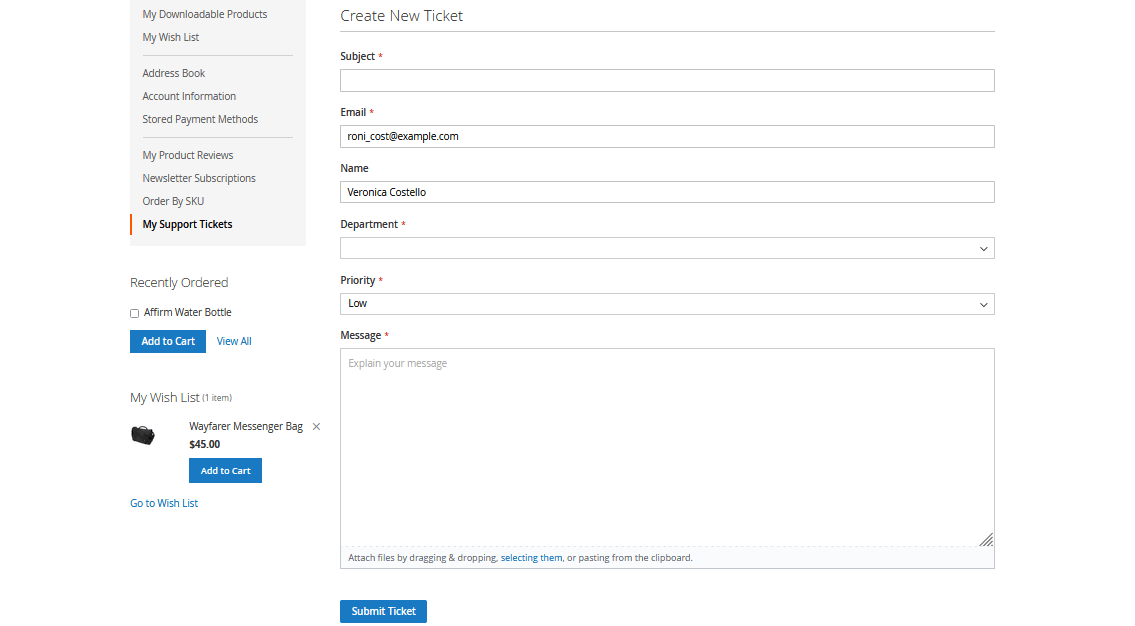Click the Wayfarer Messenger Bag thumbnail image
The height and width of the screenshot is (626, 1135).
coord(143,435)
